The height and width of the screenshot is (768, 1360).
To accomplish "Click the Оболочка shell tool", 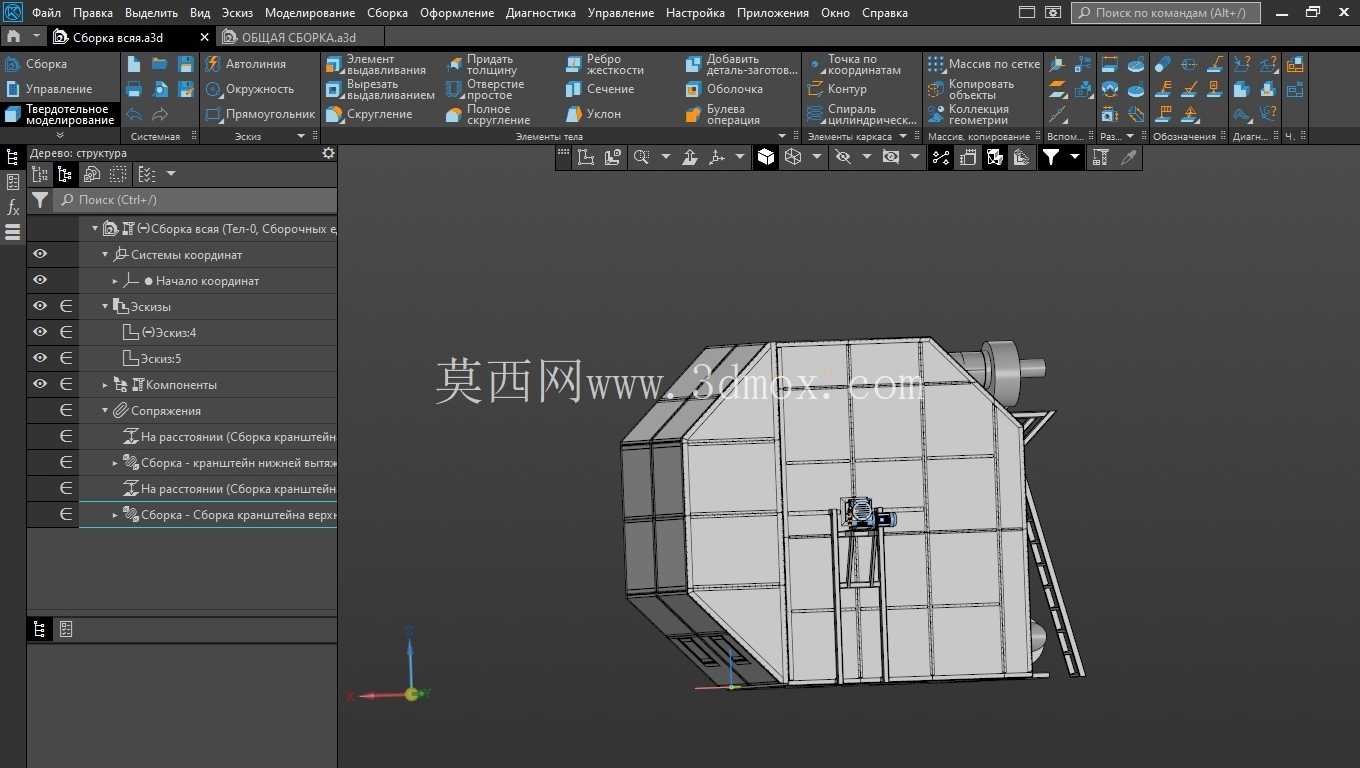I will click(724, 89).
